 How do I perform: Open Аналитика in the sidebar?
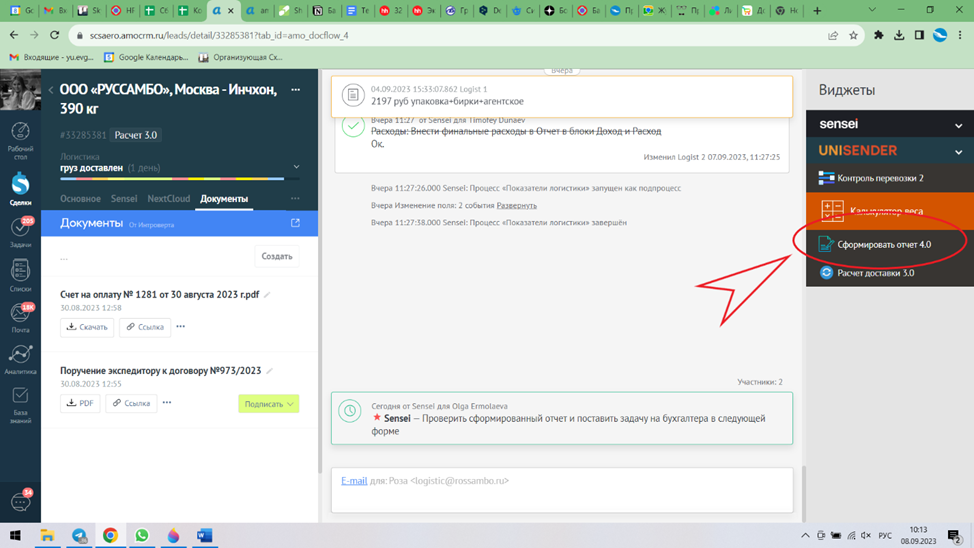tap(20, 360)
